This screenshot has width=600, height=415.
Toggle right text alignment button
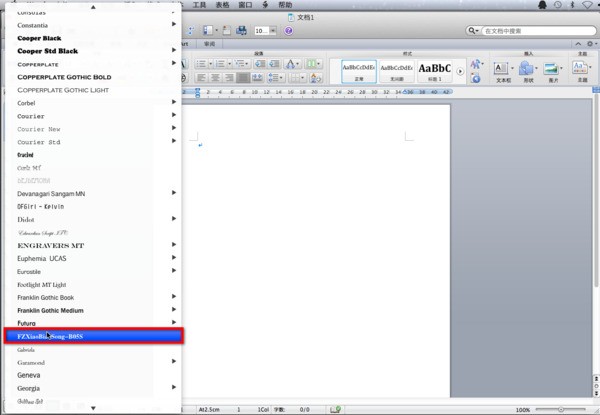[229, 78]
